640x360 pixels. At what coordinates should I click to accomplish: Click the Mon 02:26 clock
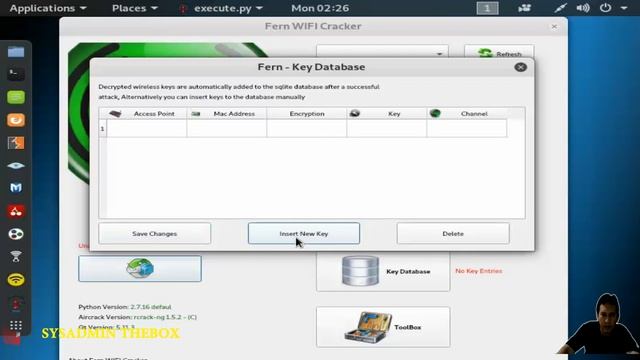[x=320, y=8]
